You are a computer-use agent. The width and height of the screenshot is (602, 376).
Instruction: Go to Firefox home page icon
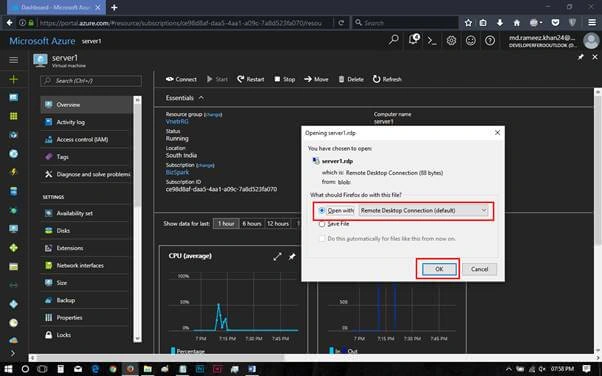[517, 23]
